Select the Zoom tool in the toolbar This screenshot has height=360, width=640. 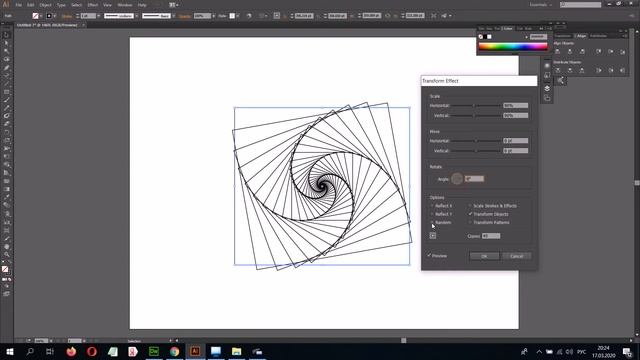(x=6, y=255)
